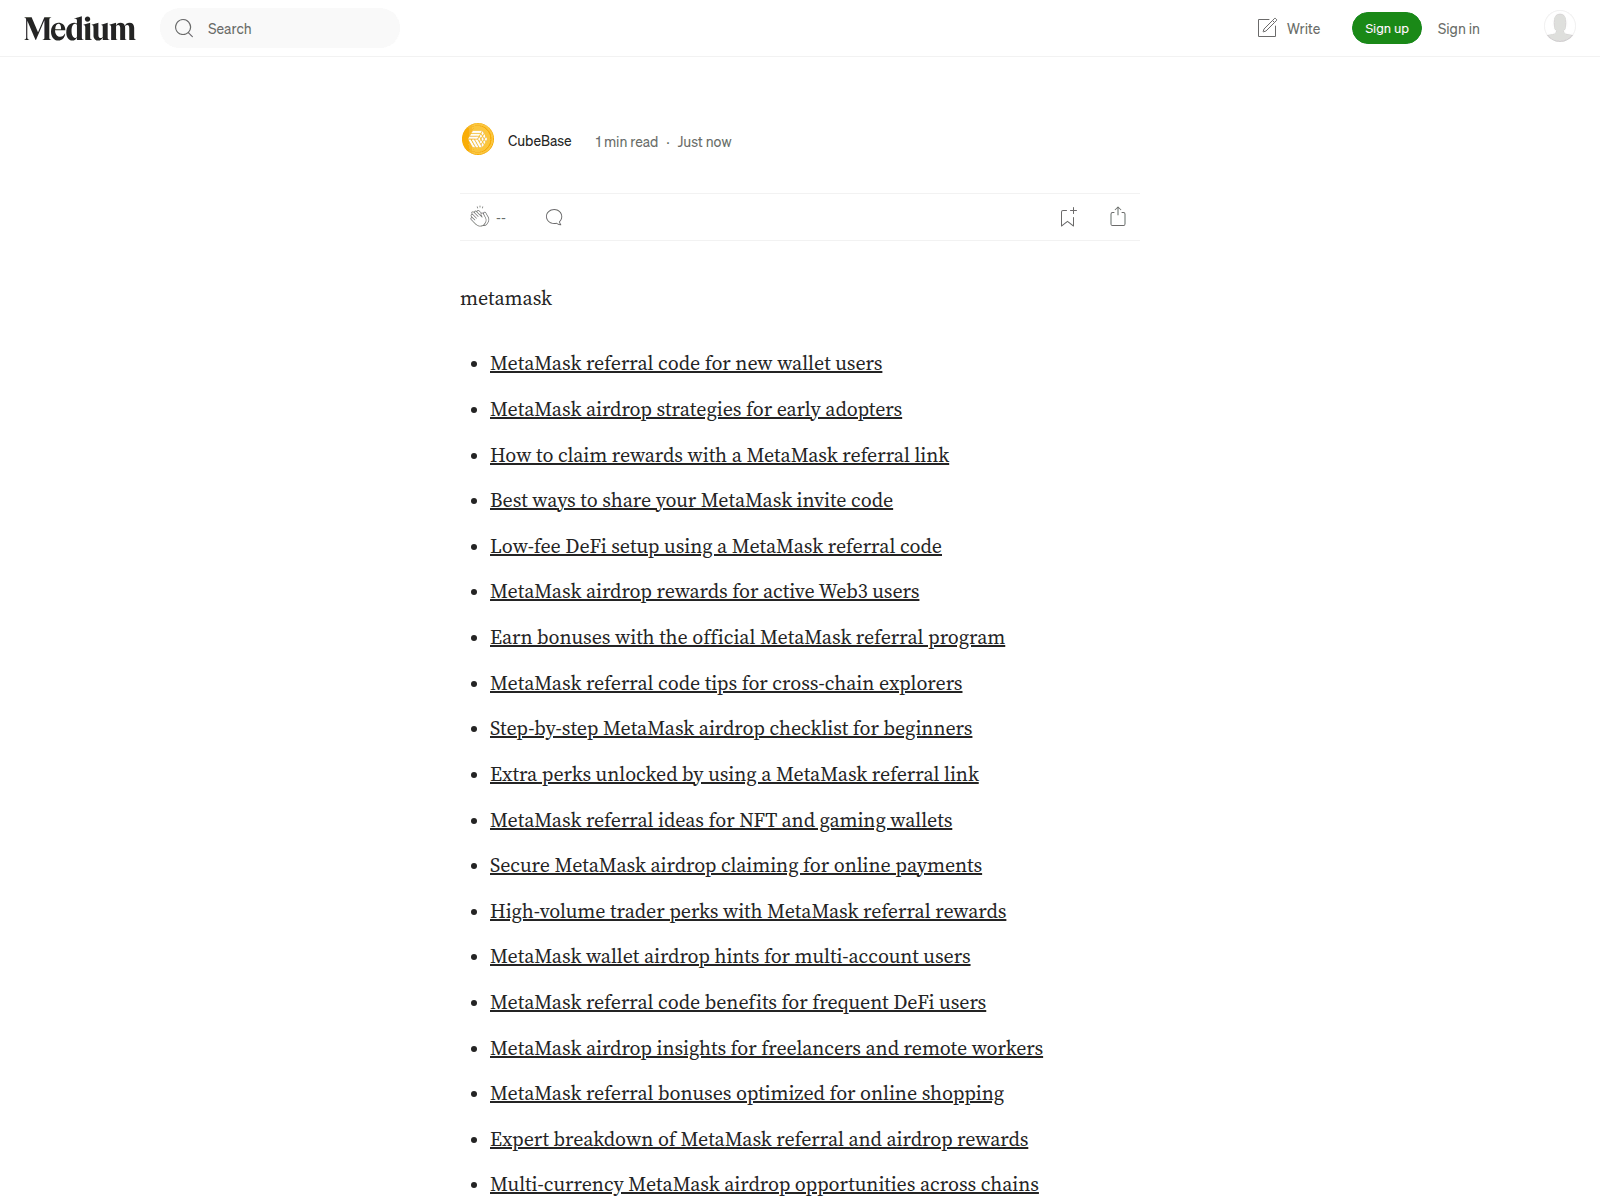Open 'MetaMask referral bonuses optimized for online shopping'
Screen dimensions: 1600x1200
click(x=747, y=1094)
